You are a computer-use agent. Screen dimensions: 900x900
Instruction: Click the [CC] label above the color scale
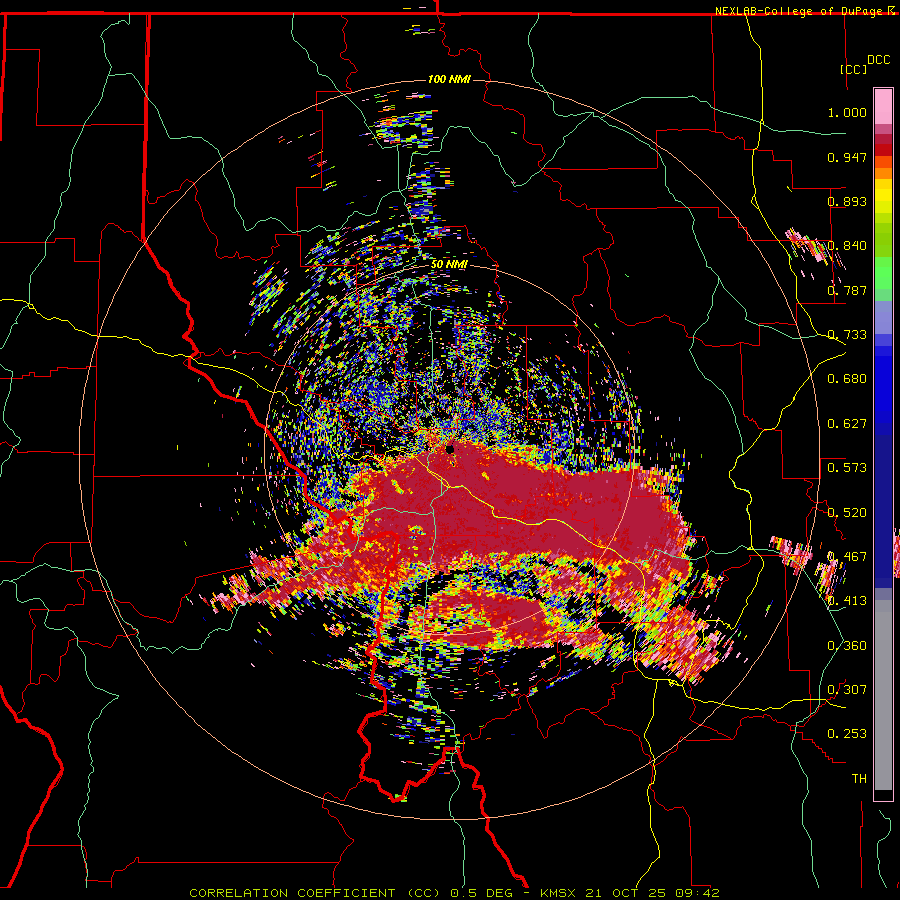(x=853, y=69)
